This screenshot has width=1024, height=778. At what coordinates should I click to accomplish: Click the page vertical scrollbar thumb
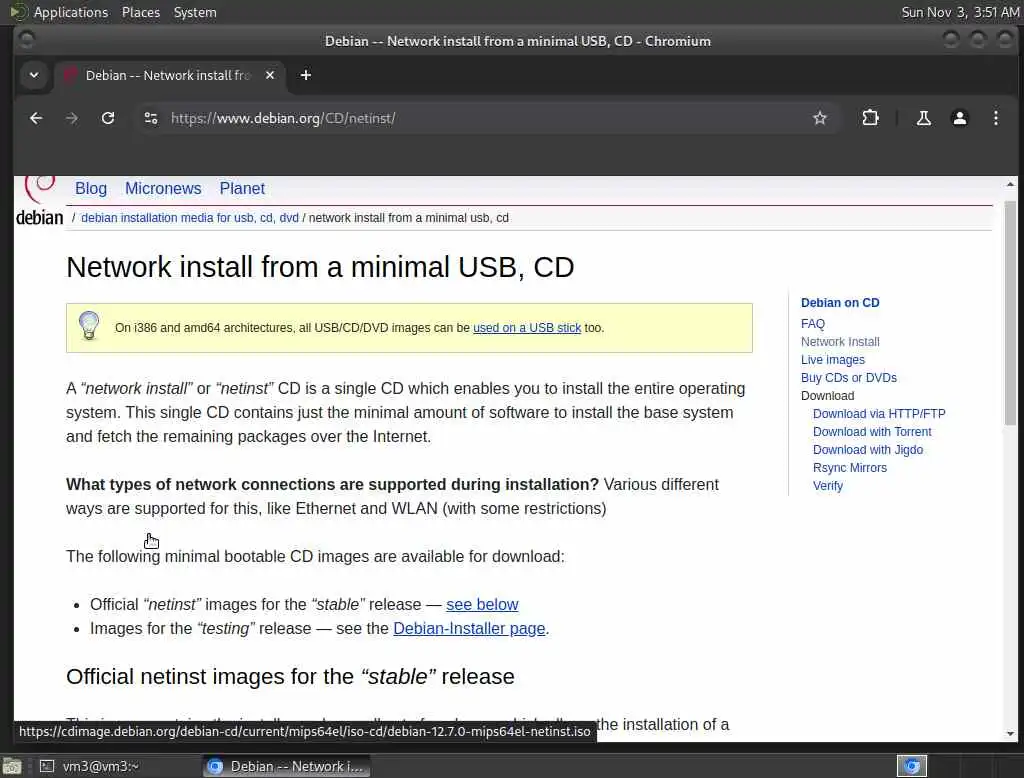tap(1010, 314)
